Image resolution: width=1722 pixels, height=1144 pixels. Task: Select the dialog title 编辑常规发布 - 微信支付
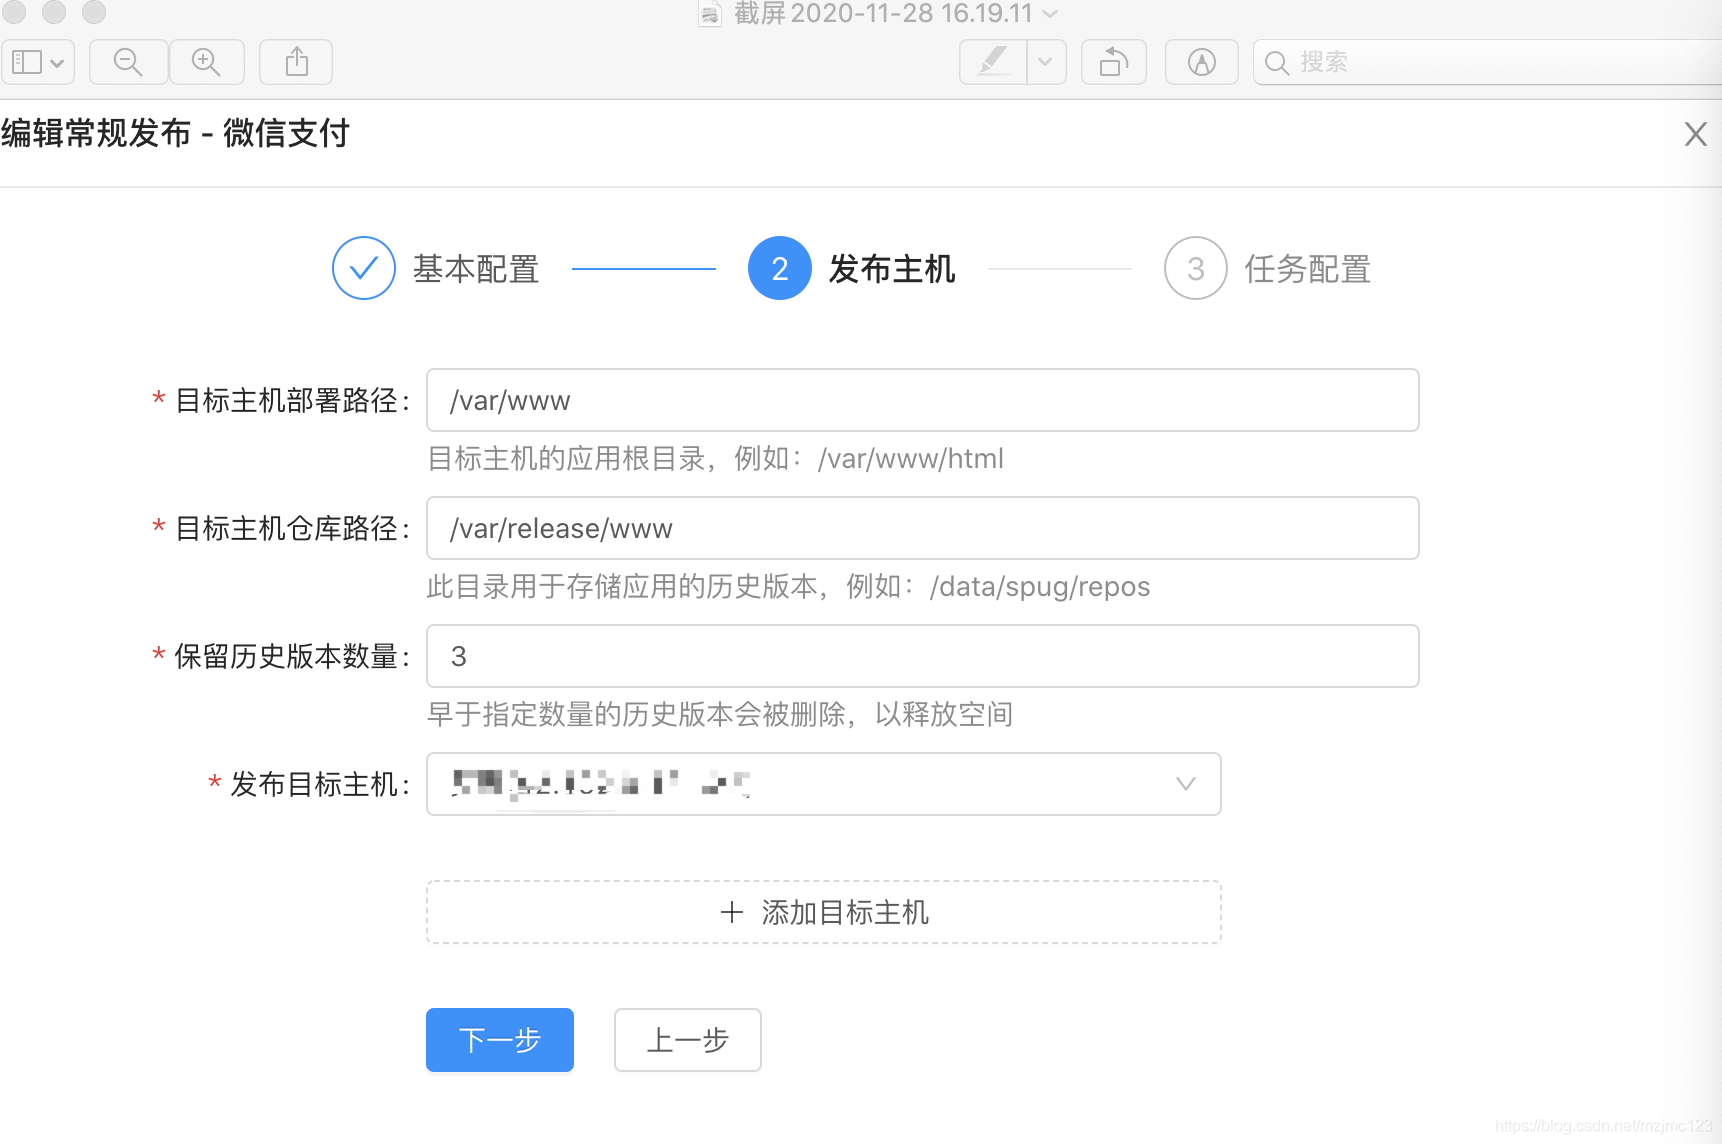[x=175, y=133]
